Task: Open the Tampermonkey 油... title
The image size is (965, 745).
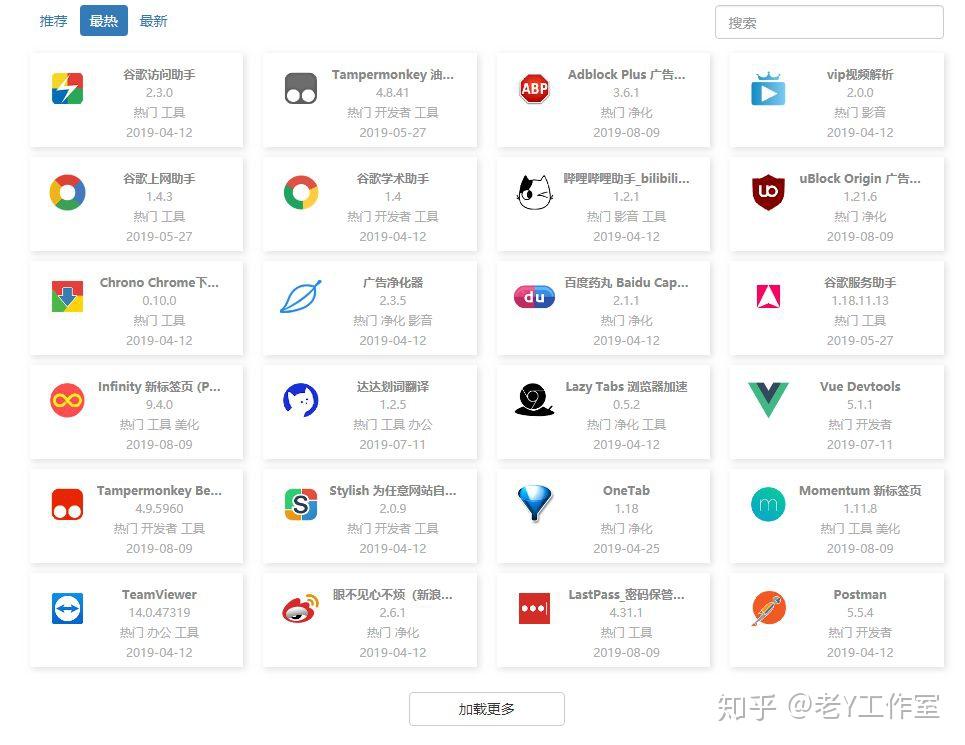Action: (393, 74)
